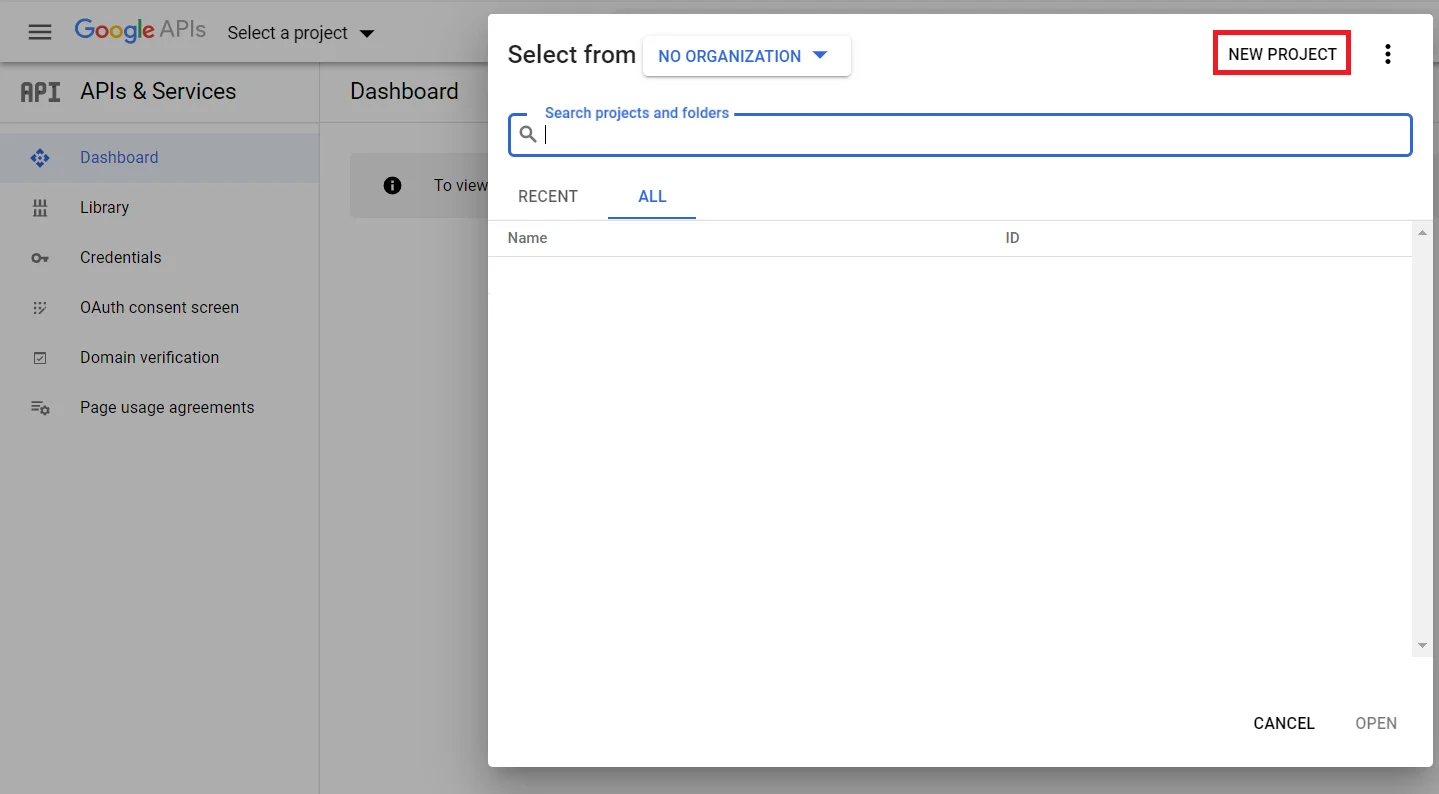Open Credentials using its key icon

click(x=40, y=257)
